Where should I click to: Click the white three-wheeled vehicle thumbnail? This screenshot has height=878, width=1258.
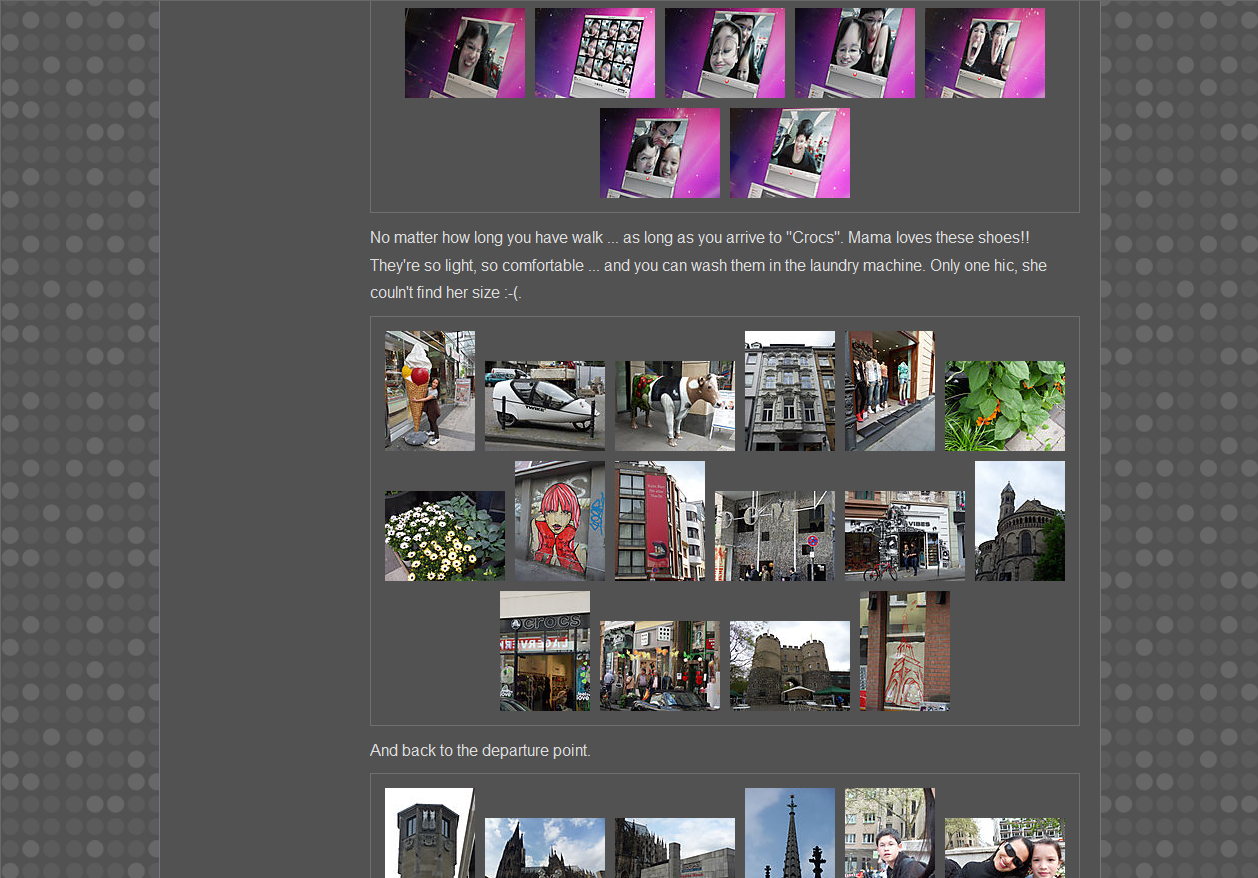point(544,405)
